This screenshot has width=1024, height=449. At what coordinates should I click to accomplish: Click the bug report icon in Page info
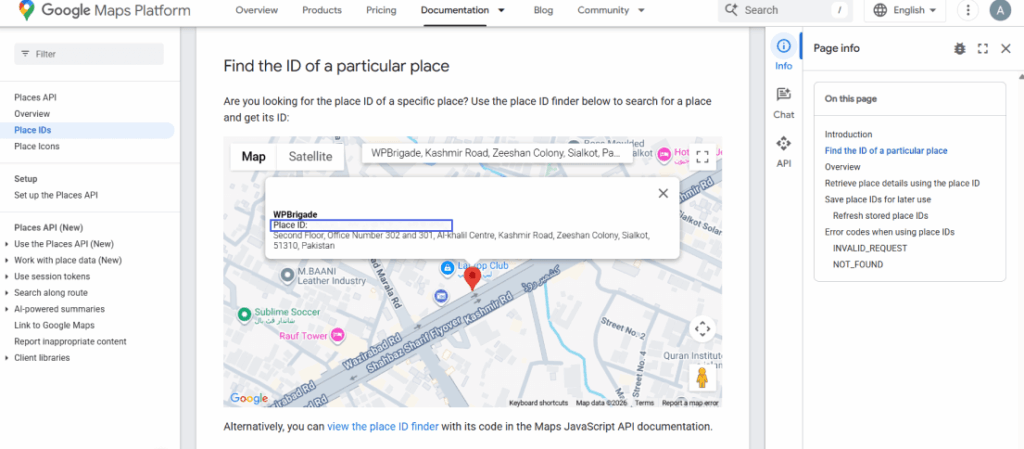pos(959,48)
